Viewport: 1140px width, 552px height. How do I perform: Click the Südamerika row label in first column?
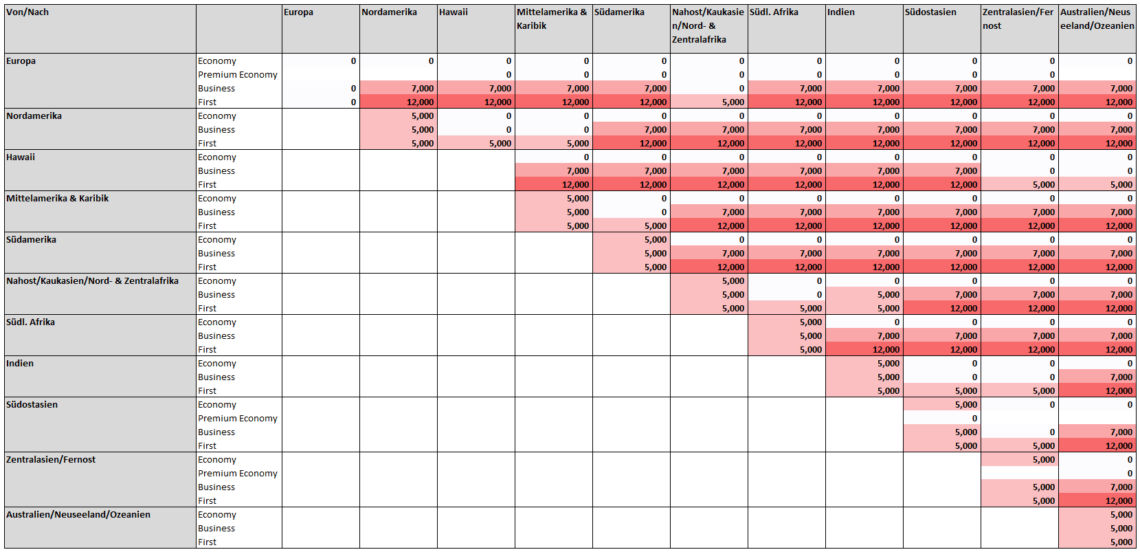(100, 240)
